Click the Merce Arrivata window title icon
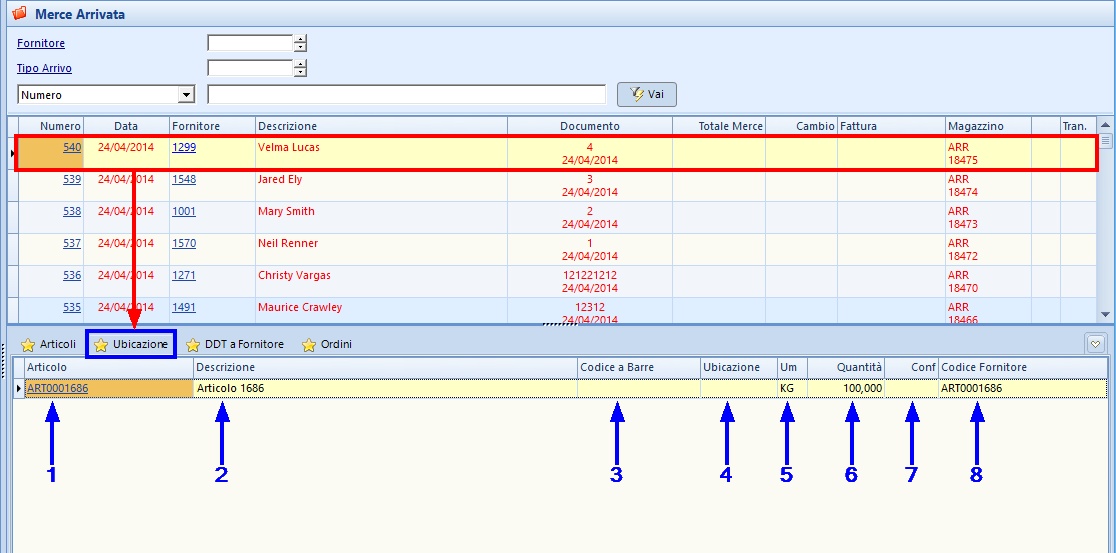This screenshot has height=553, width=1116. tap(18, 14)
